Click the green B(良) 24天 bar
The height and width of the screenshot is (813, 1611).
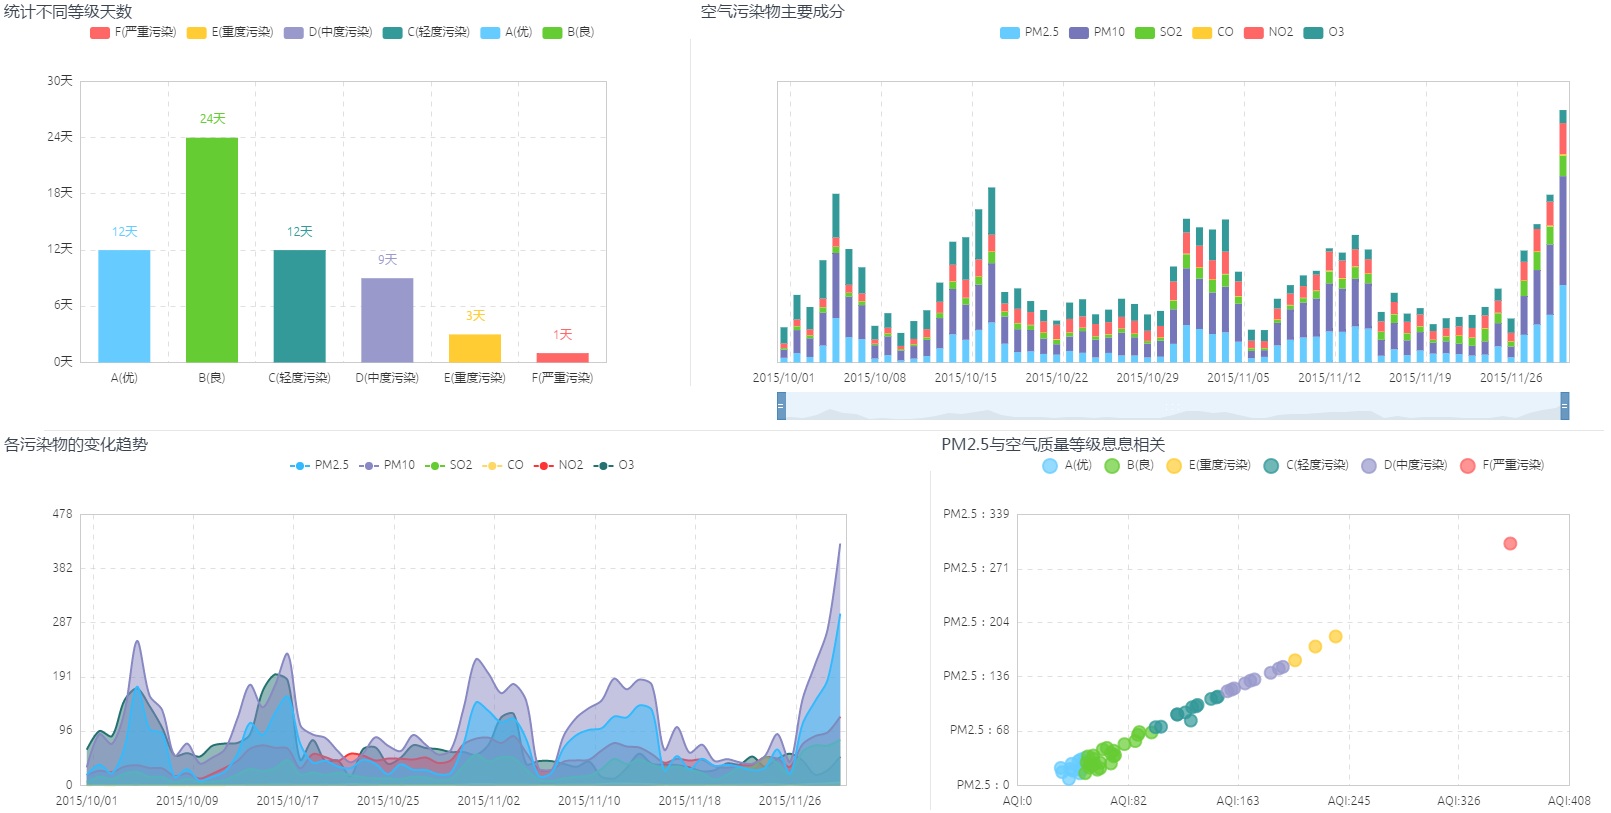pyautogui.click(x=212, y=250)
